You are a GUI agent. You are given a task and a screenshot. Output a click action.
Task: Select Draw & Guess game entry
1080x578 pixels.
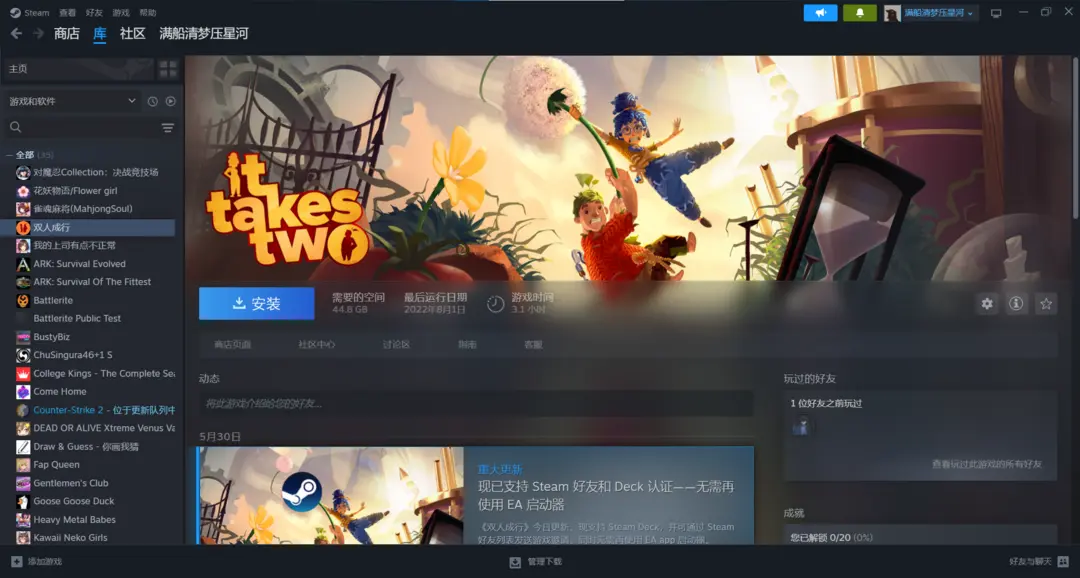click(86, 446)
